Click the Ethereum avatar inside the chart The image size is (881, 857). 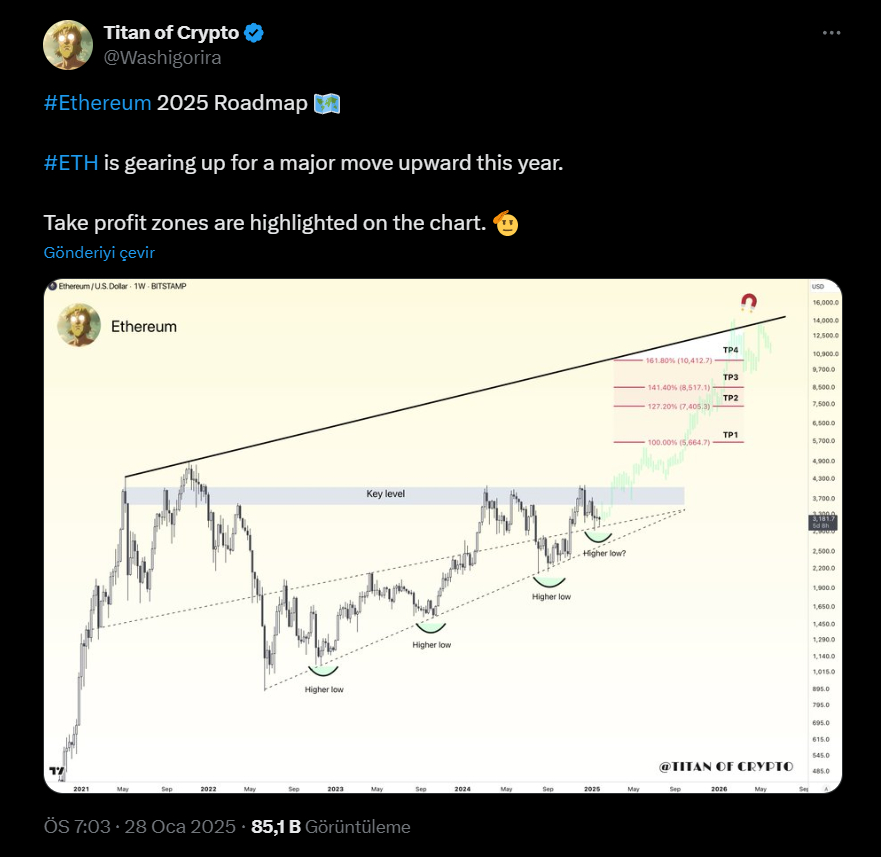coord(79,325)
